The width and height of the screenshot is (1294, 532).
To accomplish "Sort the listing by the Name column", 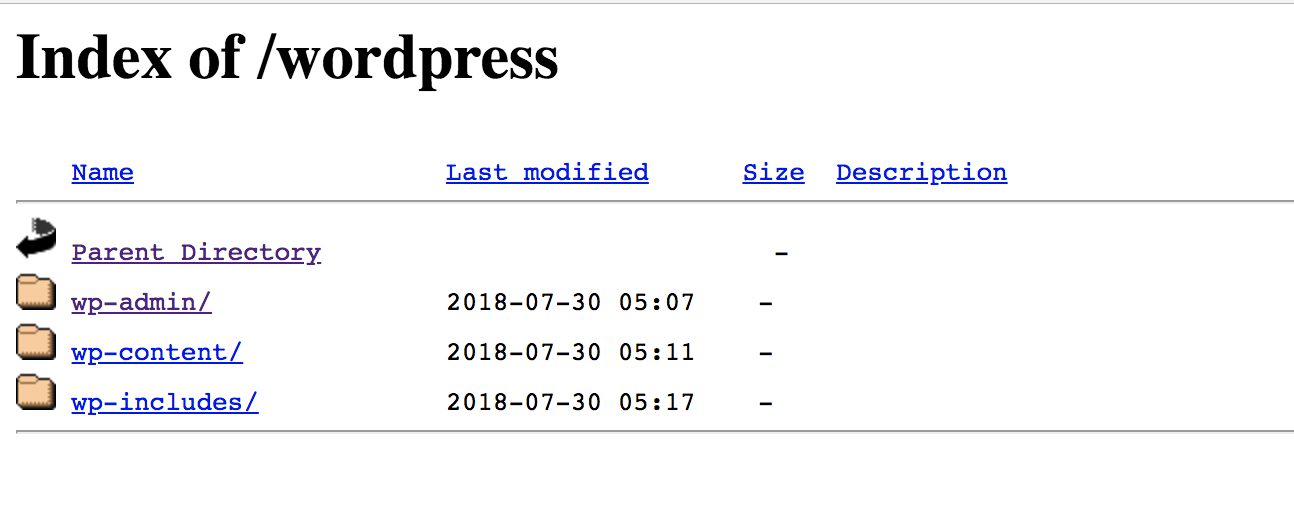I will (102, 173).
